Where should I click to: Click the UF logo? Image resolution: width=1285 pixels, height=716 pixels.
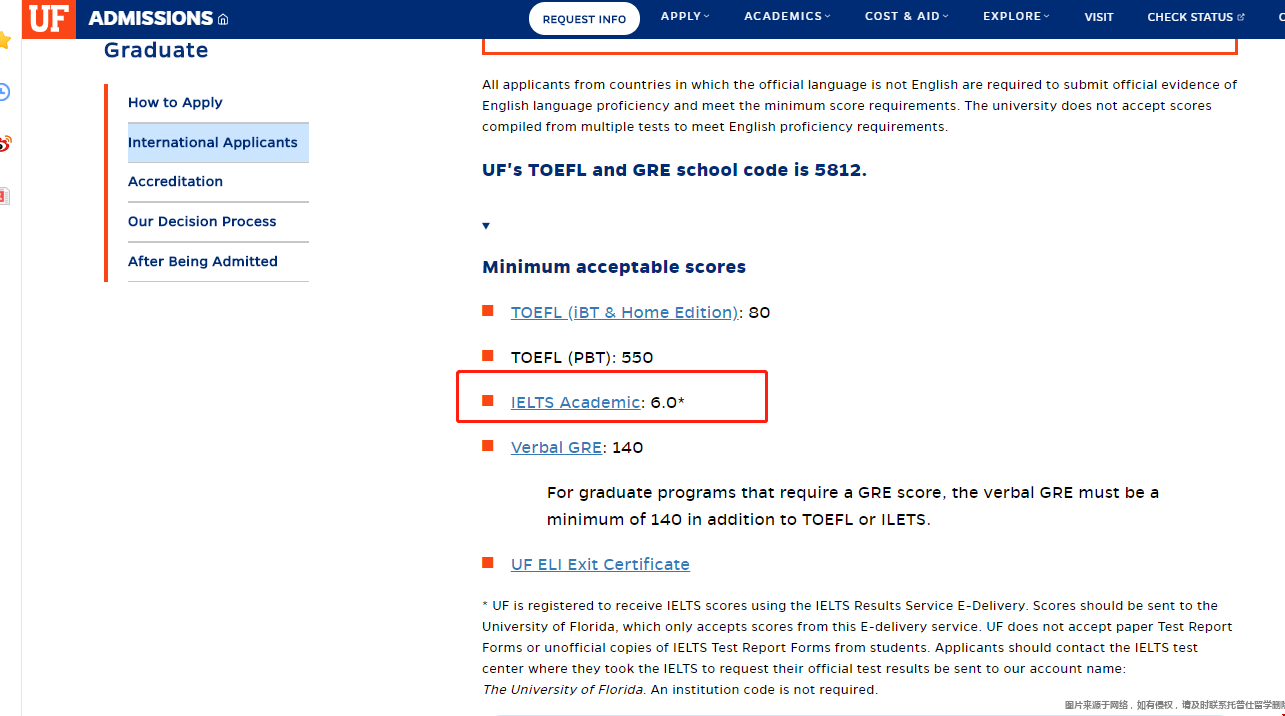coord(48,18)
